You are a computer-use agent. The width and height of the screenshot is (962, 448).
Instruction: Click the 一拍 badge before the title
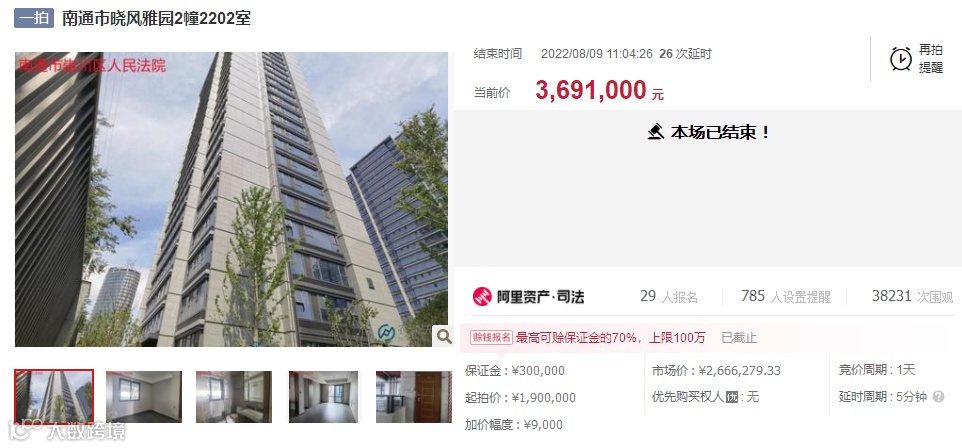[x=34, y=18]
